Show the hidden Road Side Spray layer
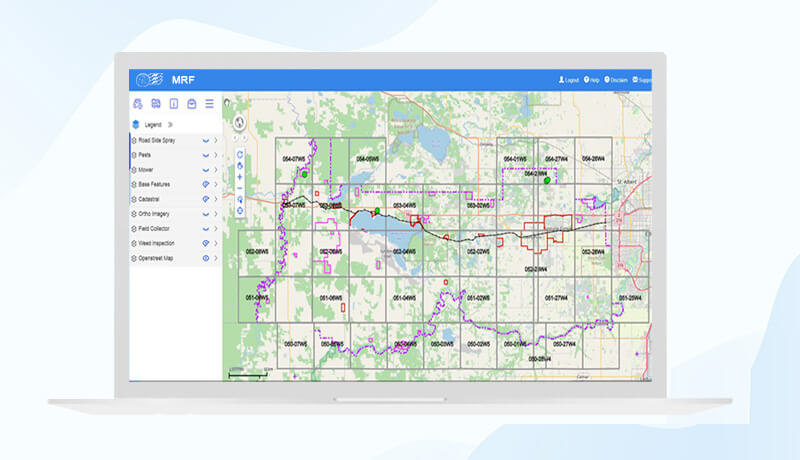 click(x=206, y=141)
